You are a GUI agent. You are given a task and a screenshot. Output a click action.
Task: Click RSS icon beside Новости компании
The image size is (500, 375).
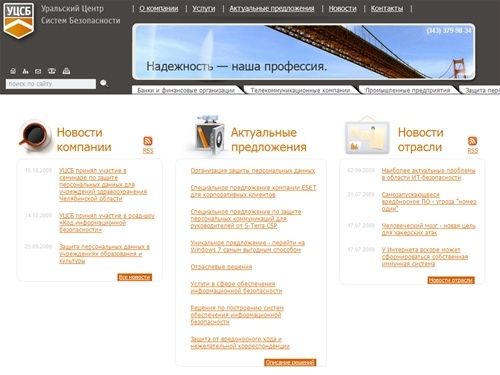148,141
